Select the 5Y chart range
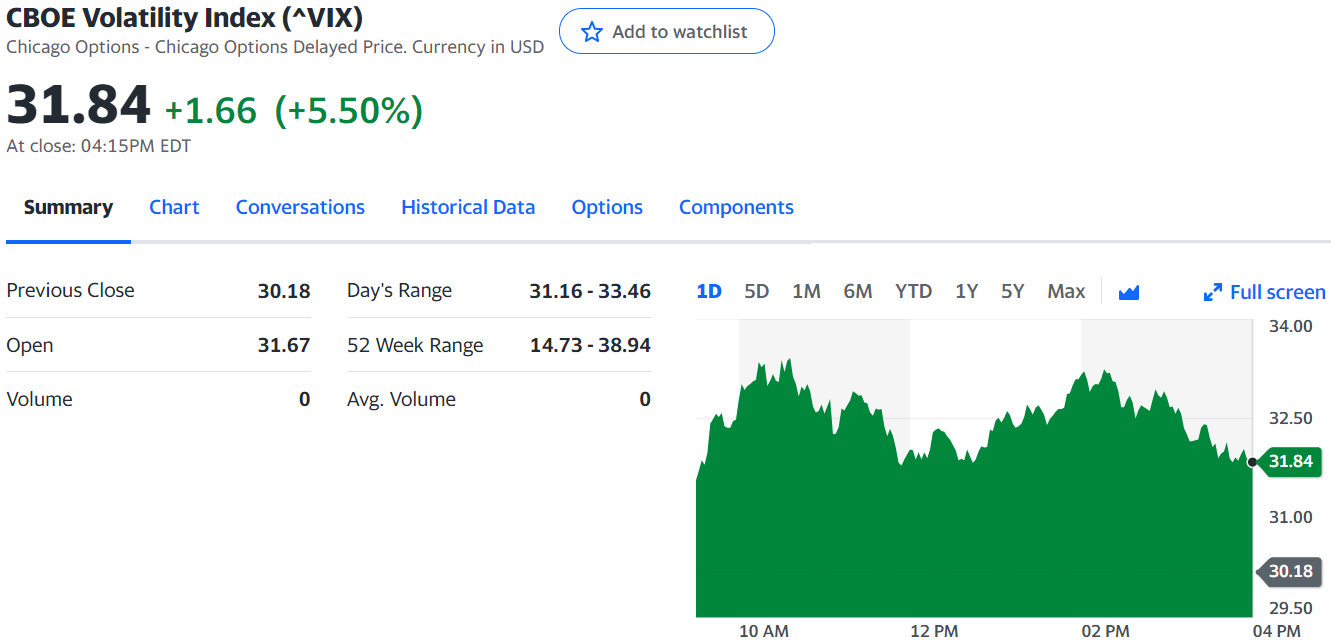 point(1013,291)
